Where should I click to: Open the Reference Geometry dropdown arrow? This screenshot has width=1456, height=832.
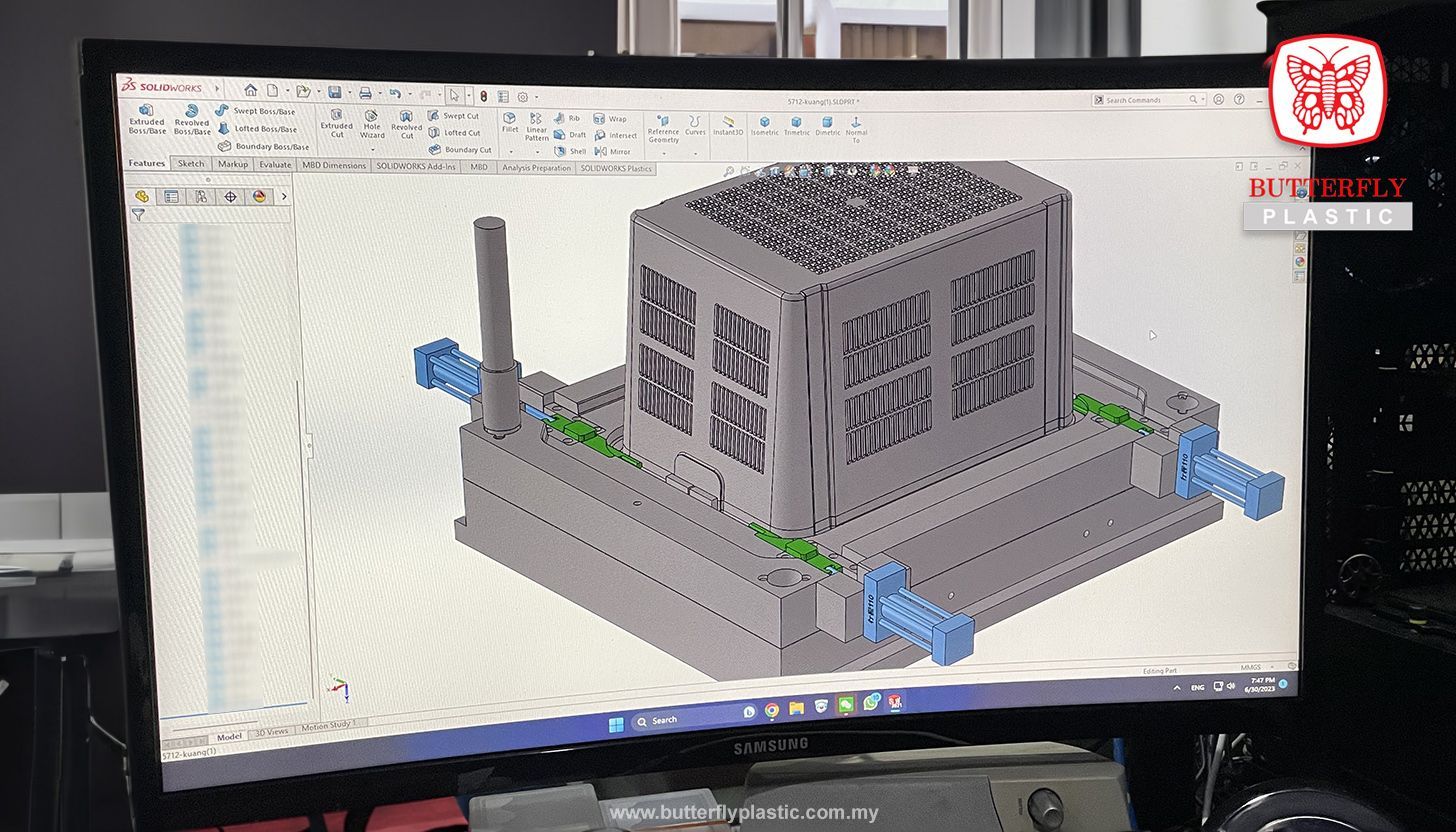[x=663, y=153]
